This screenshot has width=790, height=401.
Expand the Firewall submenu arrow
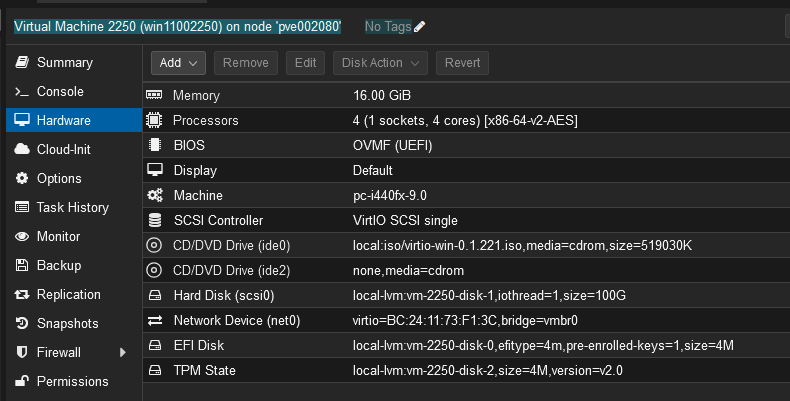coord(123,352)
